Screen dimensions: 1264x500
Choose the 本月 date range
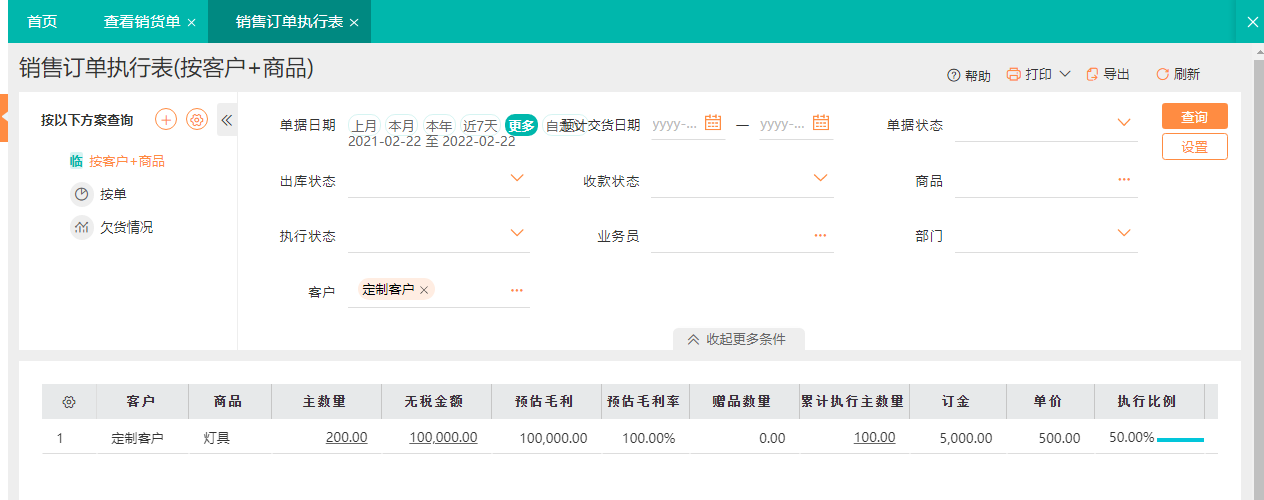401,126
